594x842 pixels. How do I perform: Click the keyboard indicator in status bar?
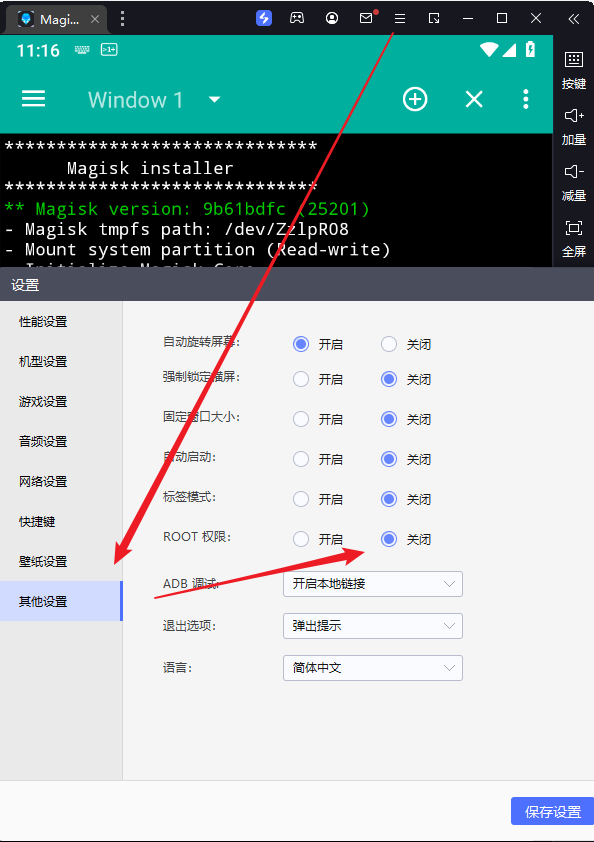tap(82, 50)
